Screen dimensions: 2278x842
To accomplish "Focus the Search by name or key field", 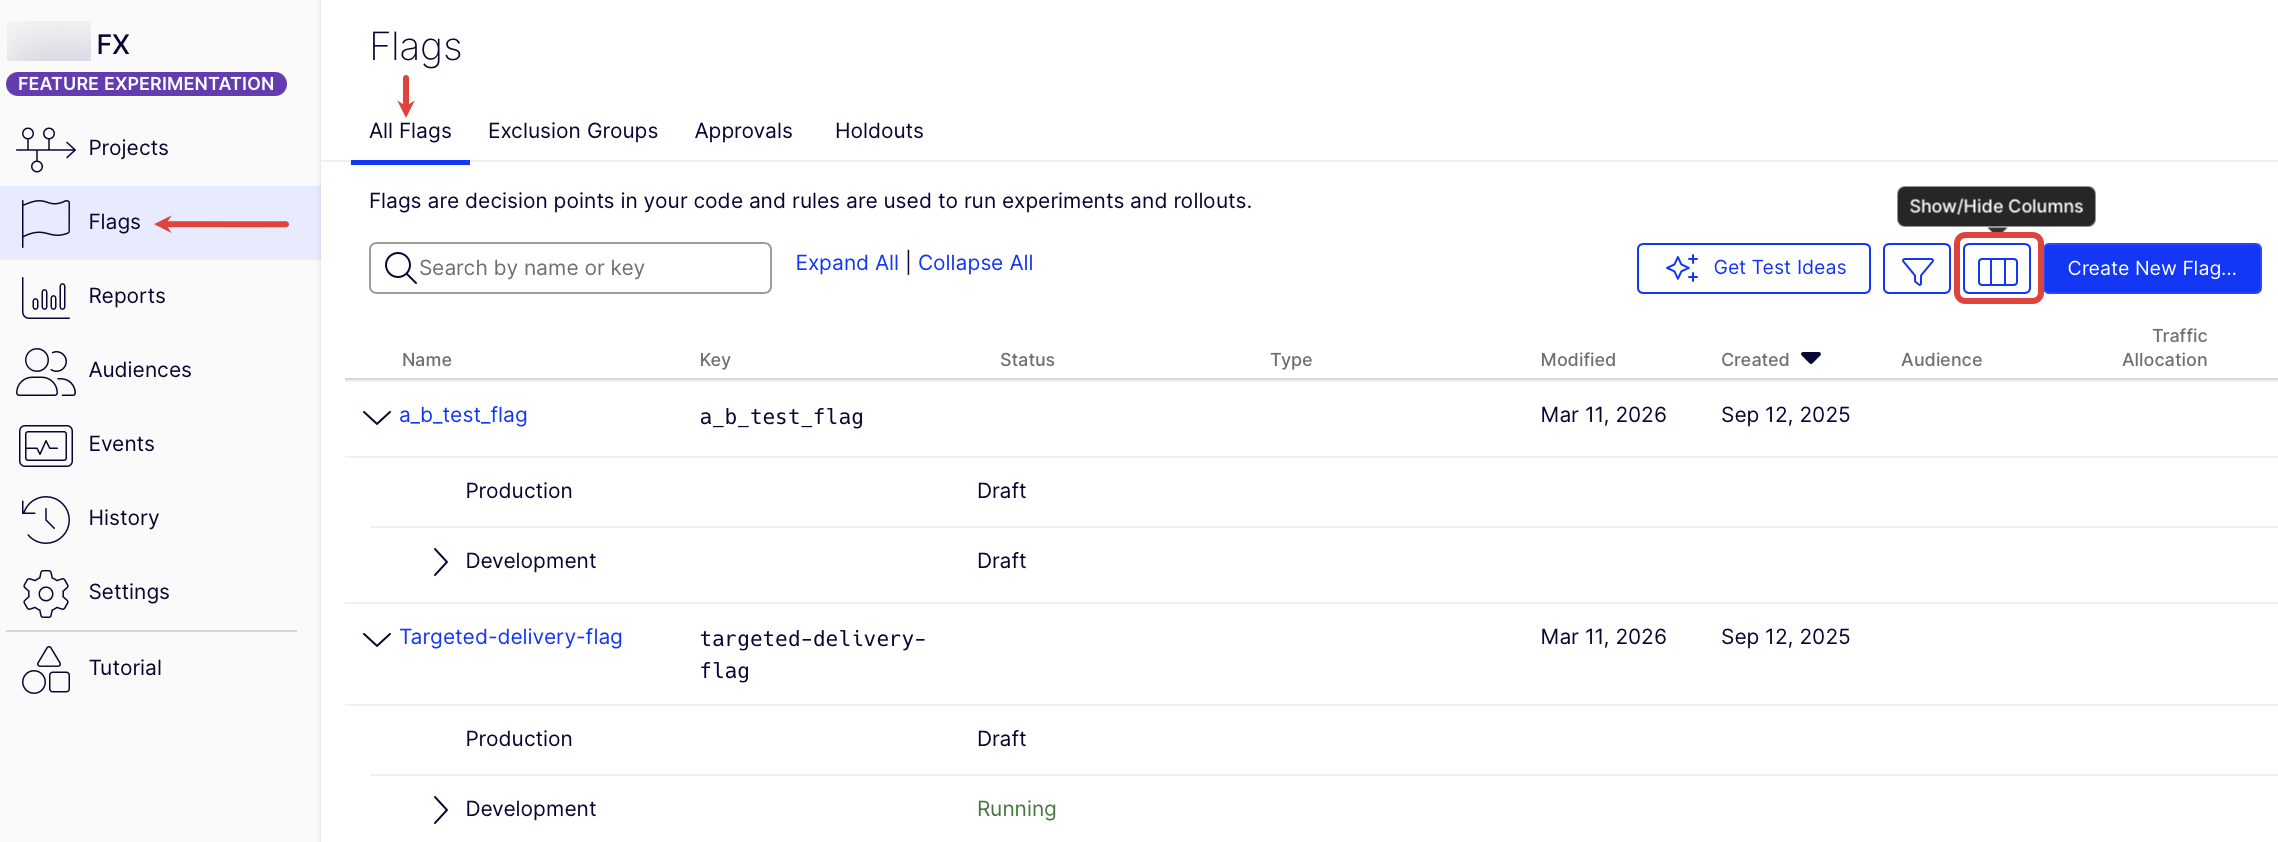I will tap(580, 268).
